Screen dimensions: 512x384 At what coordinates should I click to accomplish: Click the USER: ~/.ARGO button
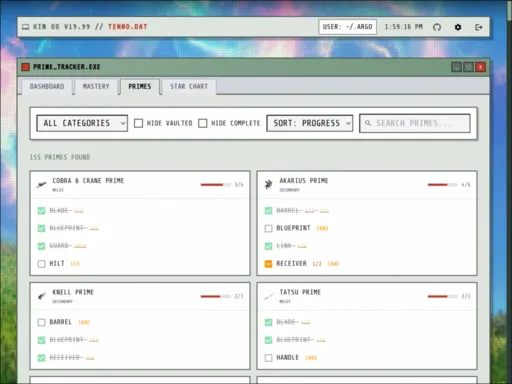click(347, 27)
